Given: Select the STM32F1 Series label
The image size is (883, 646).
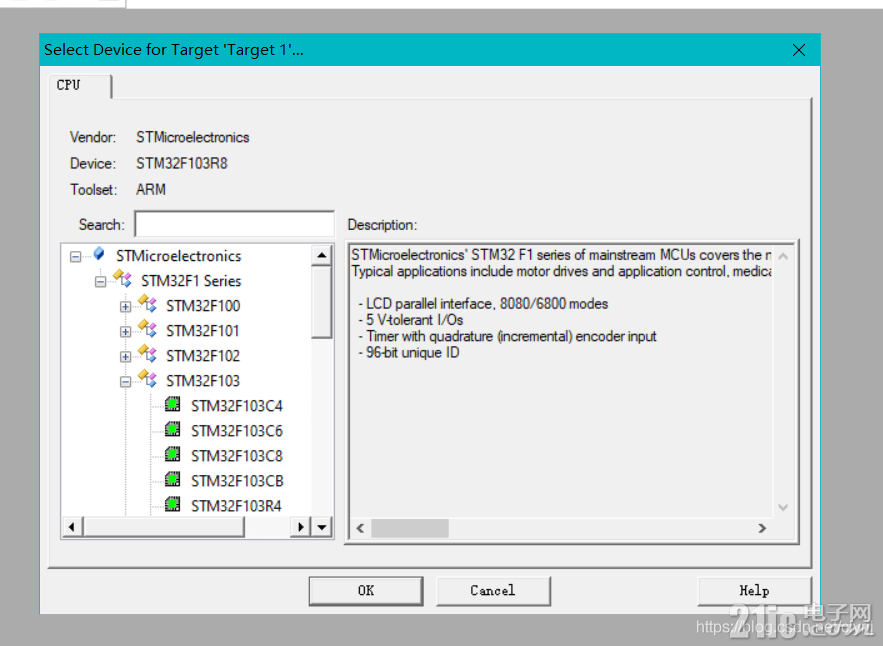Looking at the screenshot, I should click(191, 281).
